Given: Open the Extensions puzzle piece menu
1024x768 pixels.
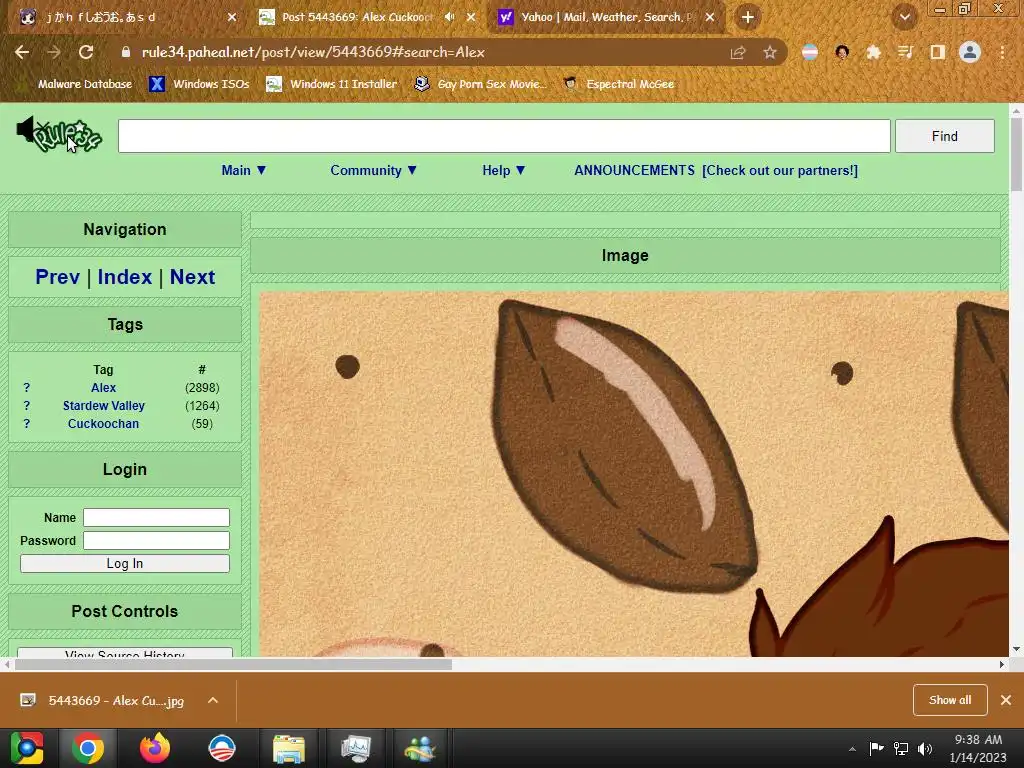Looking at the screenshot, I should point(874,52).
